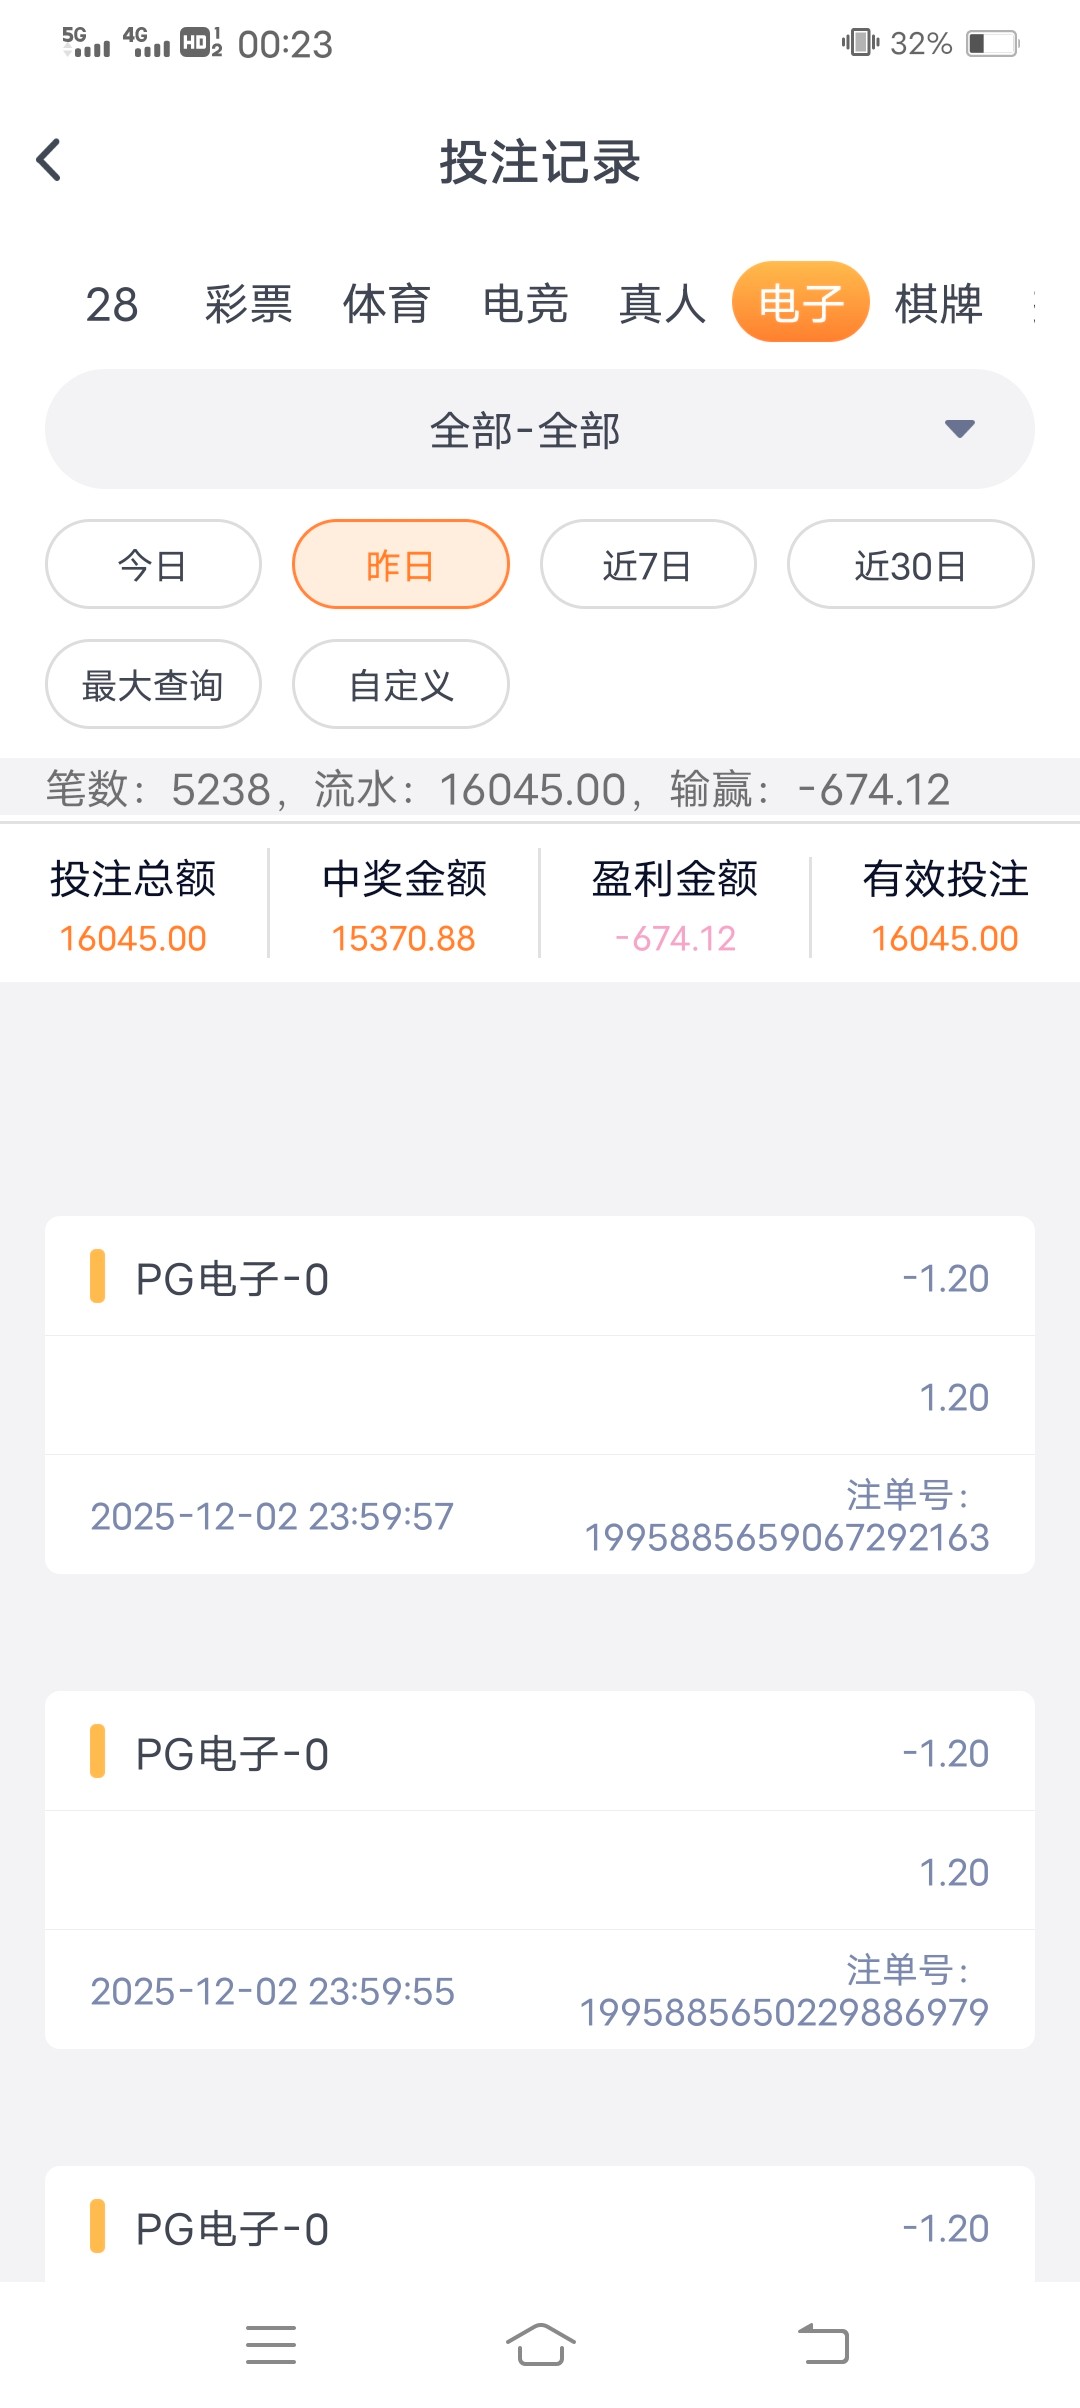This screenshot has height=2408, width=1080.
Task: Select the 今日 date filter
Action: point(153,565)
